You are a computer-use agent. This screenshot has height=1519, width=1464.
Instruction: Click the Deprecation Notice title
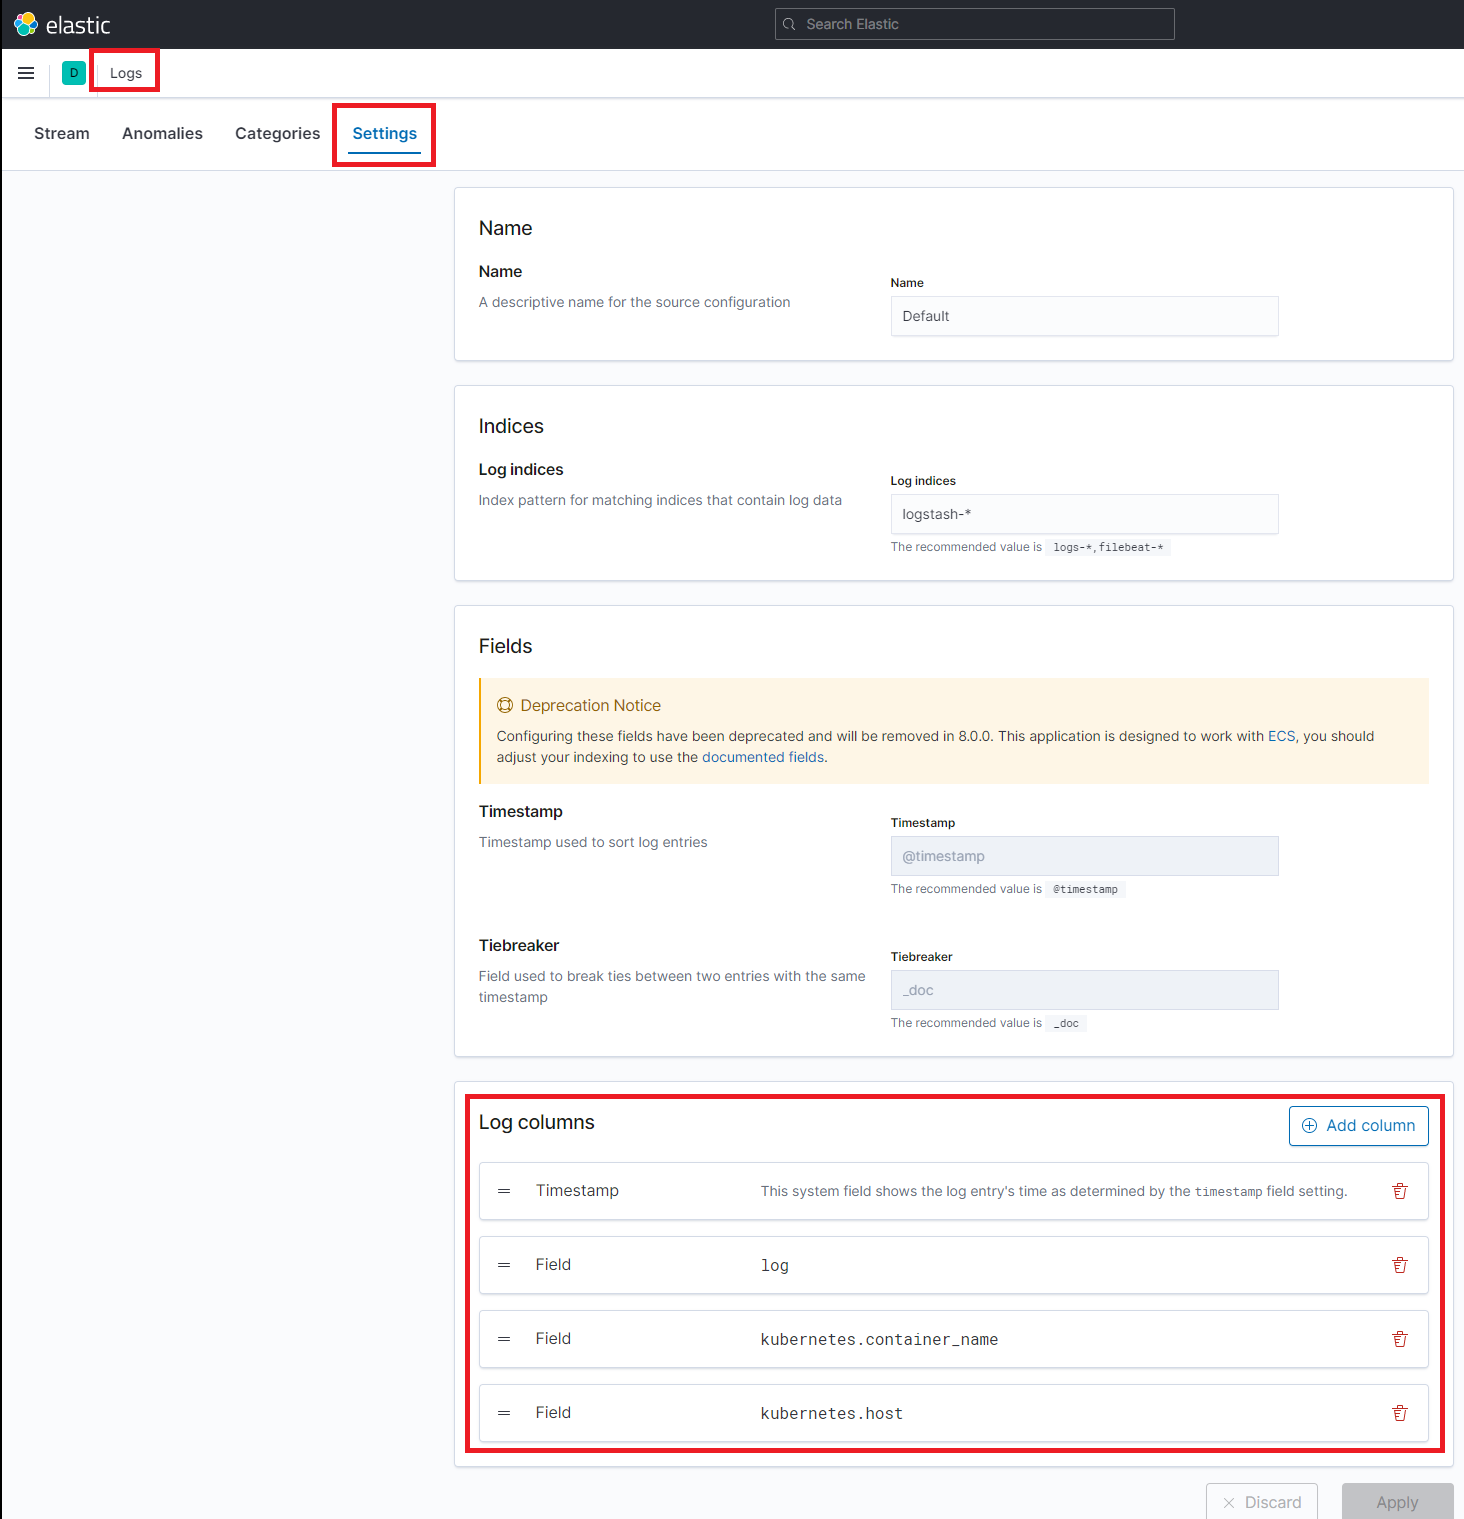coord(590,705)
